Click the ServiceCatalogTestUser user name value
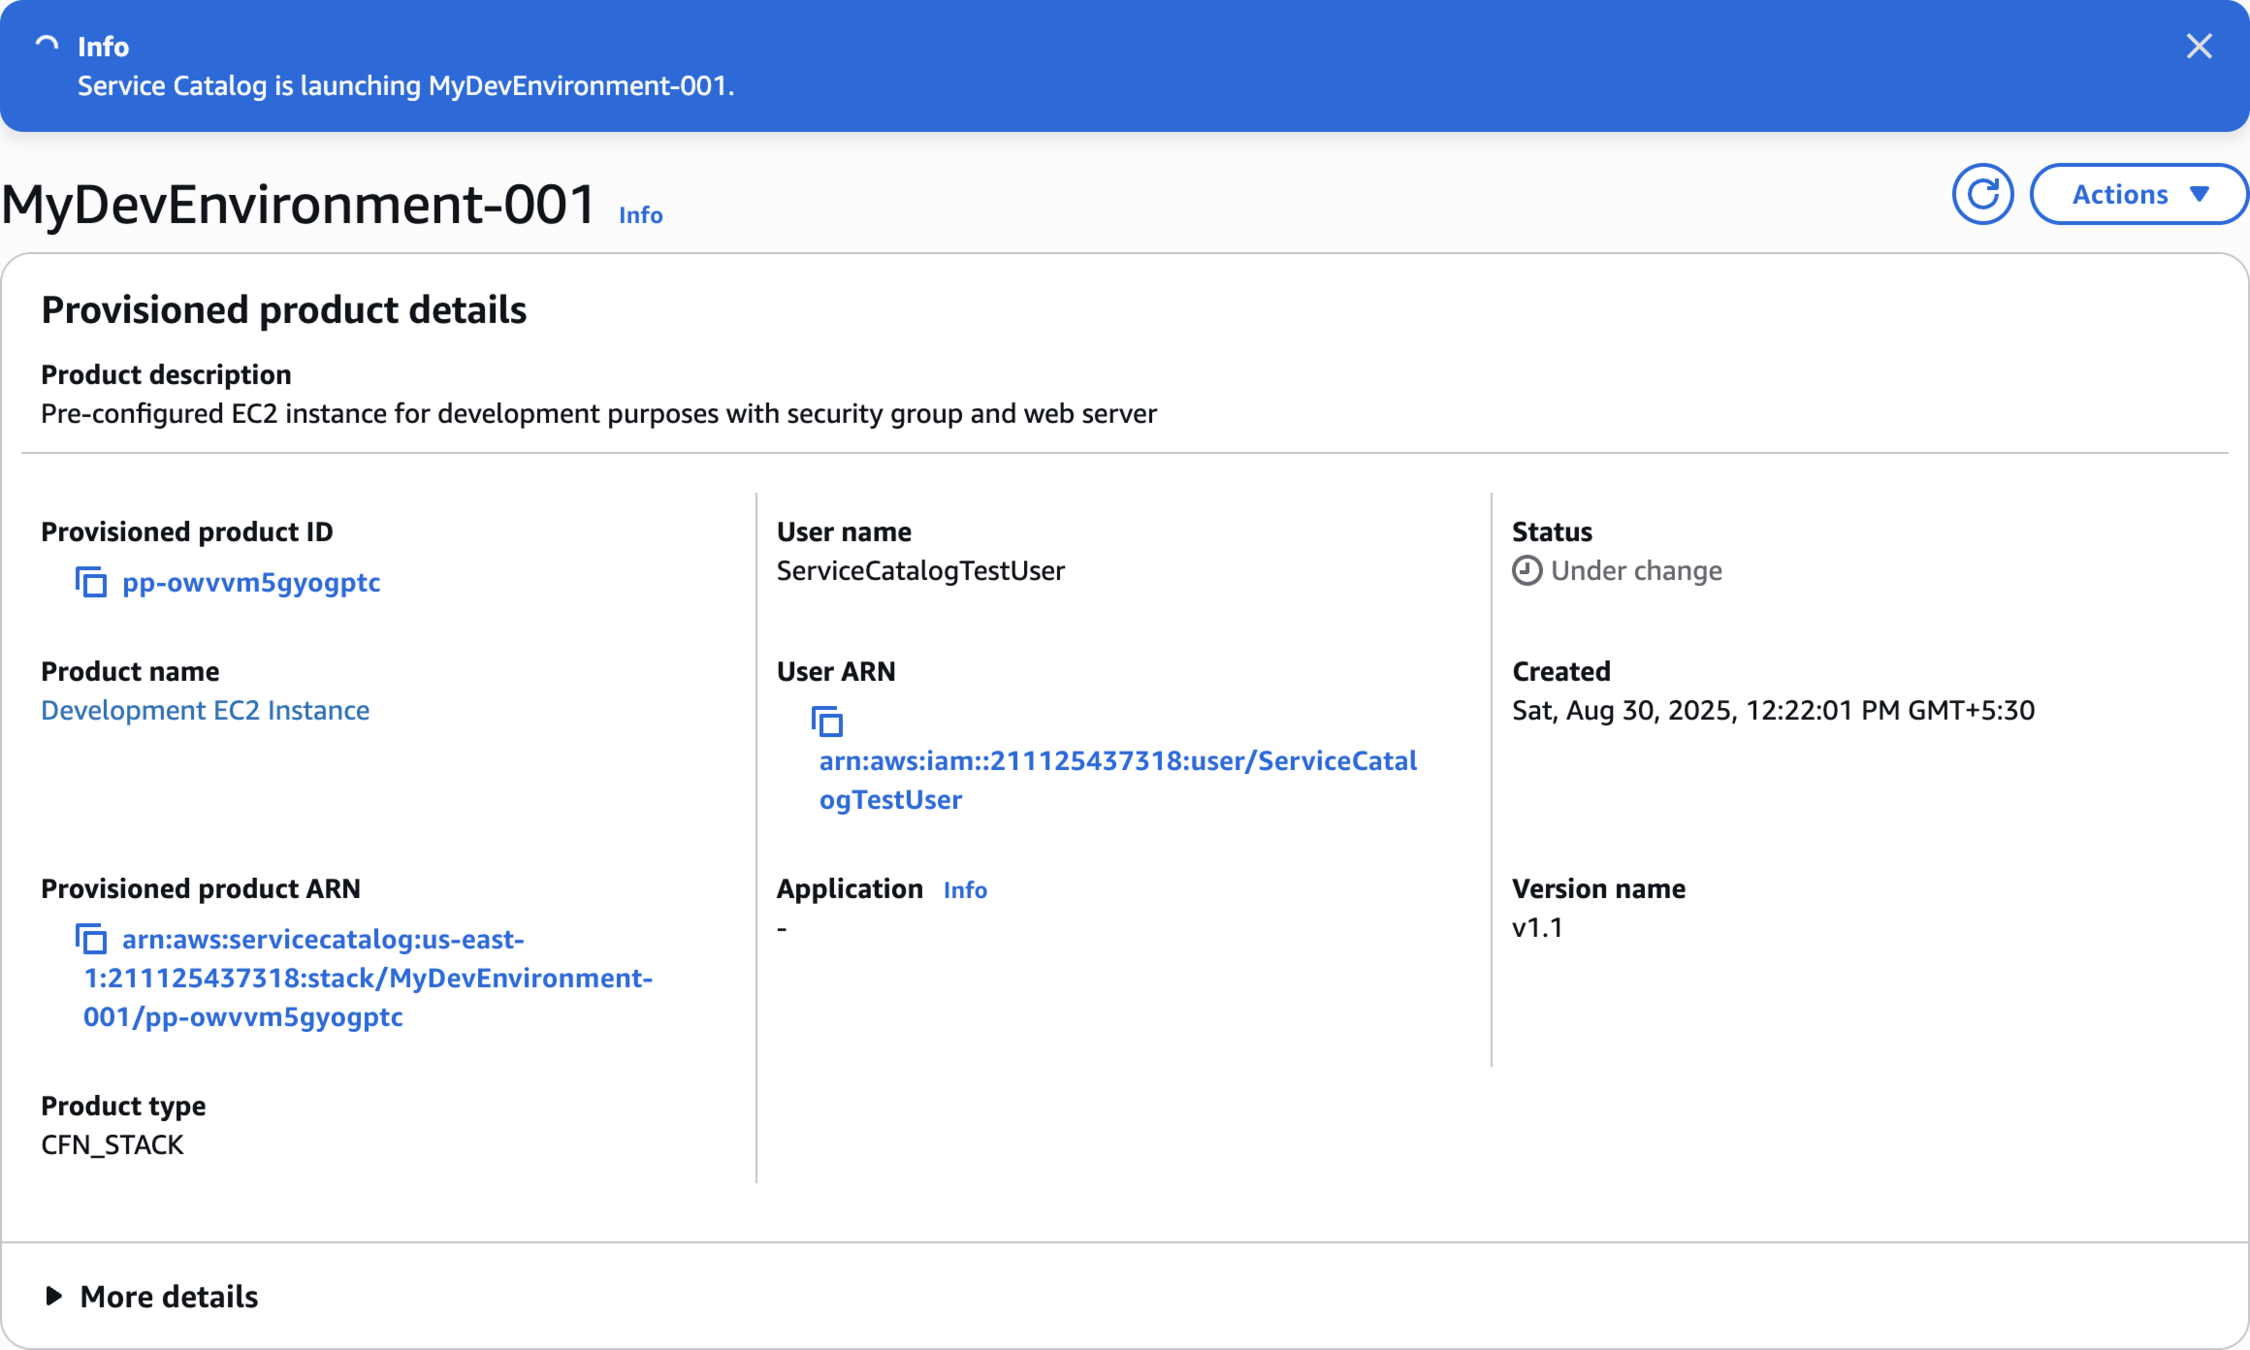 pyautogui.click(x=920, y=571)
